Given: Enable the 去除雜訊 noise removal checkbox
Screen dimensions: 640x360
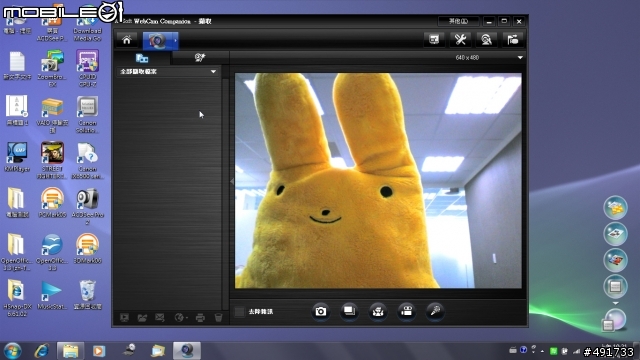Looking at the screenshot, I should click(x=240, y=312).
